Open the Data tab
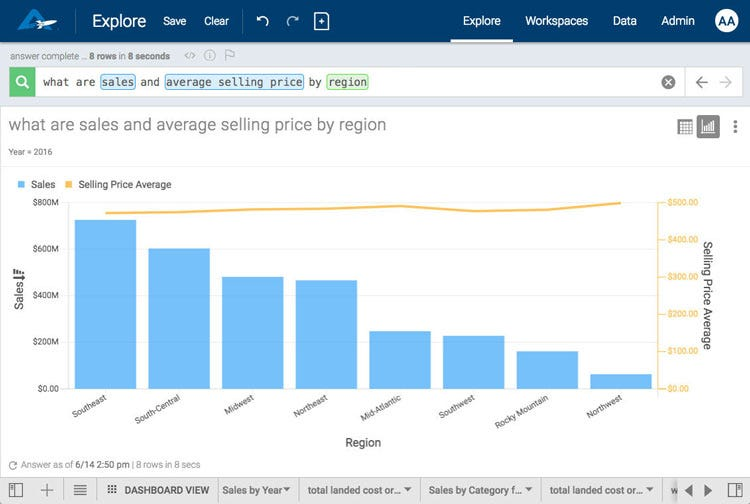This screenshot has height=504, width=750. [624, 21]
